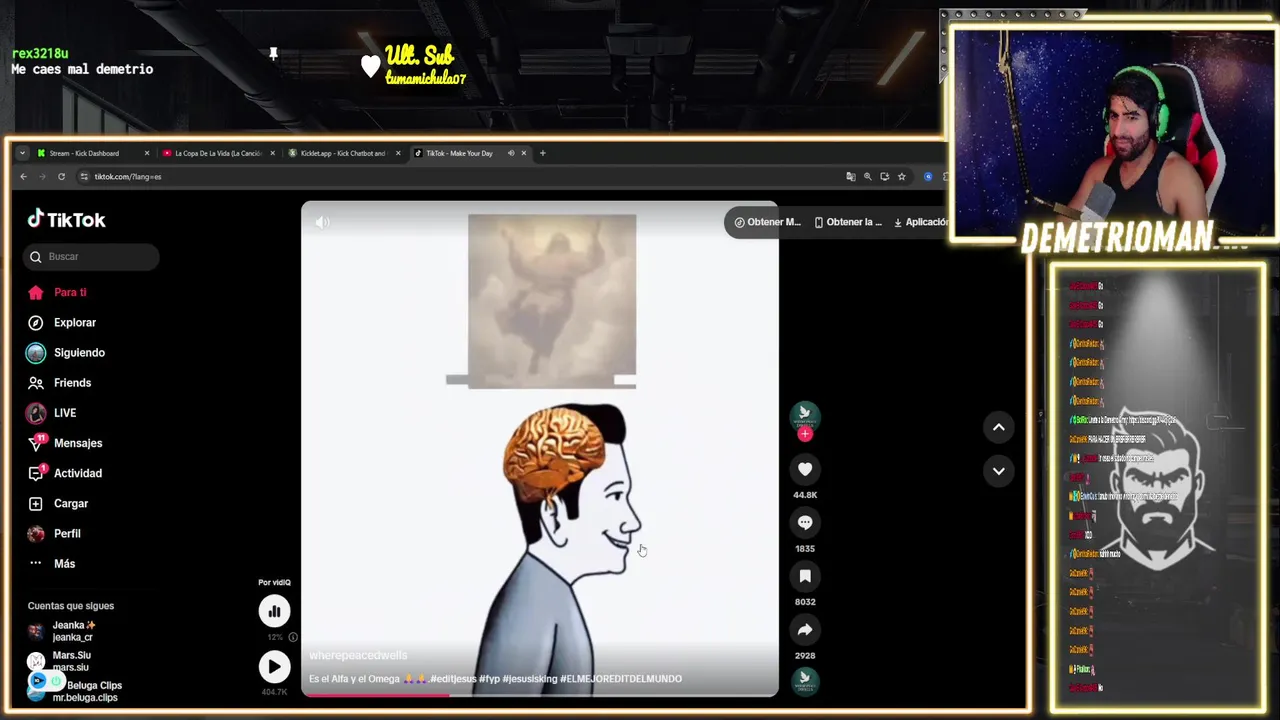The width and height of the screenshot is (1280, 720).
Task: Focus the Buscar search field
Action: tap(91, 257)
